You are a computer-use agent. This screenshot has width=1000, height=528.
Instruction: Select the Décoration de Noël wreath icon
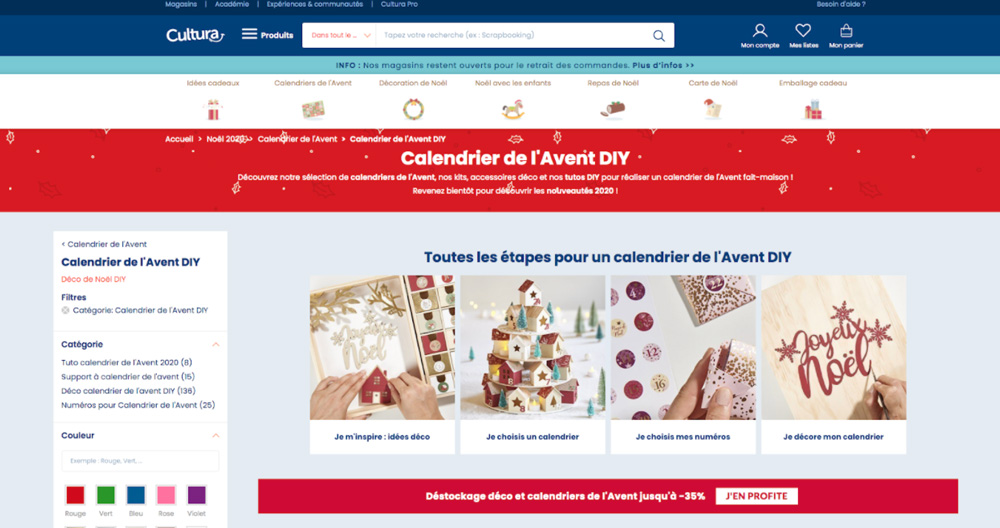point(413,110)
